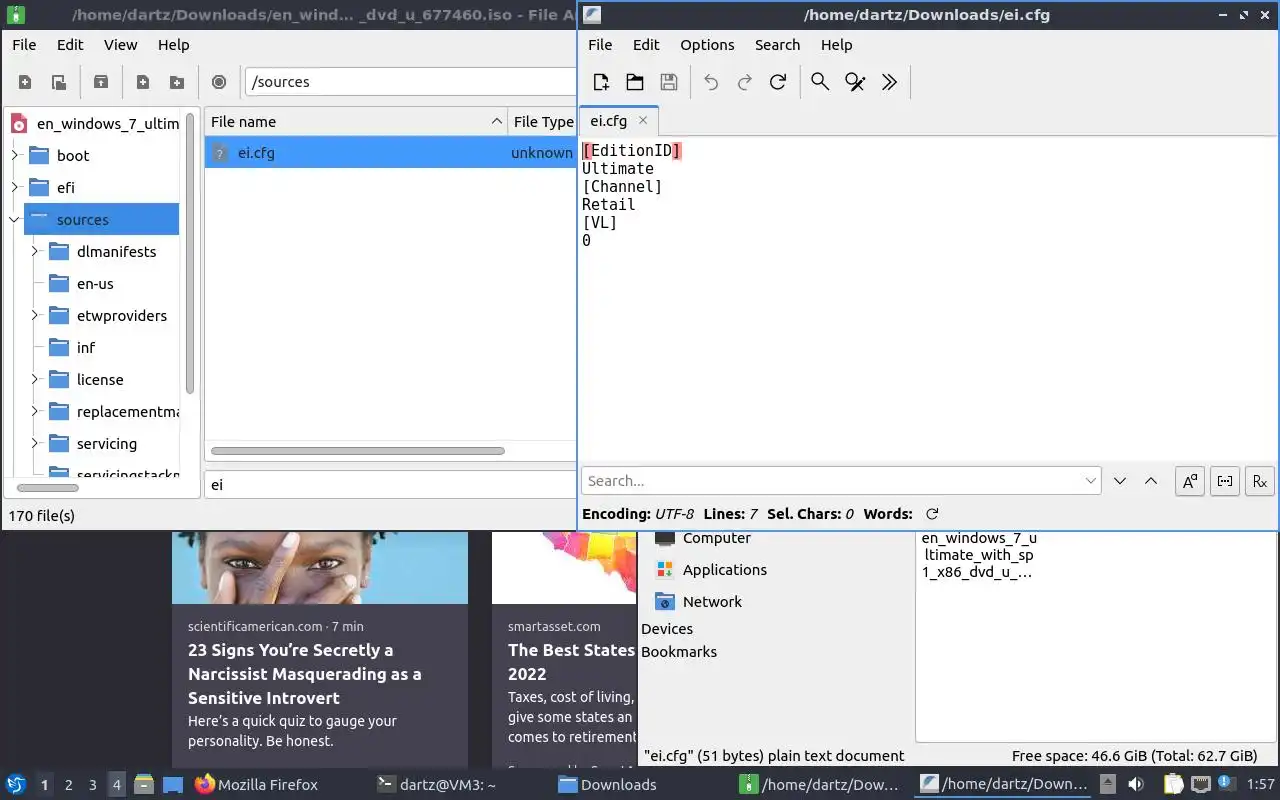Click the horizontal scrollbar under the file list

pos(358,451)
